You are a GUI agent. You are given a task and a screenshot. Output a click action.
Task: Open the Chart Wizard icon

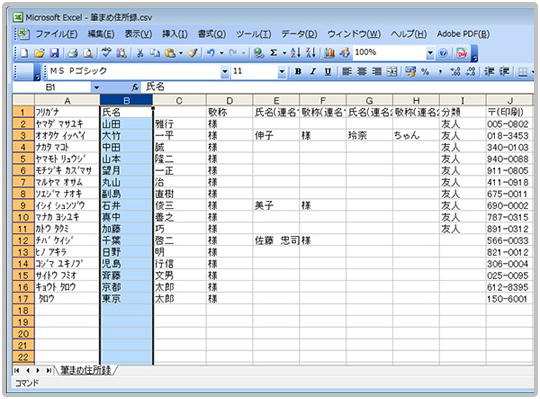click(330, 53)
